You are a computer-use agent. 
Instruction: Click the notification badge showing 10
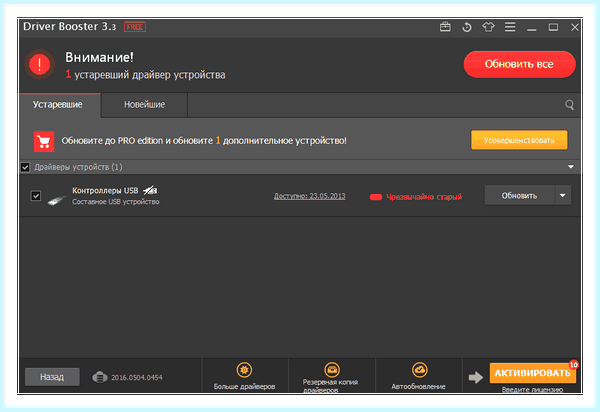pos(573,365)
